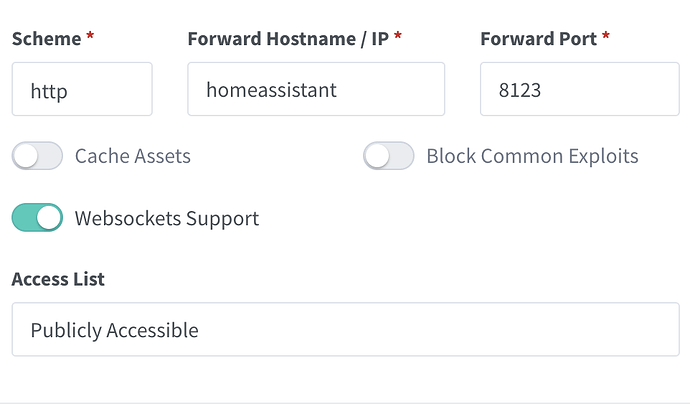Select the Publicly Accessible option text
The height and width of the screenshot is (408, 690).
114,330
